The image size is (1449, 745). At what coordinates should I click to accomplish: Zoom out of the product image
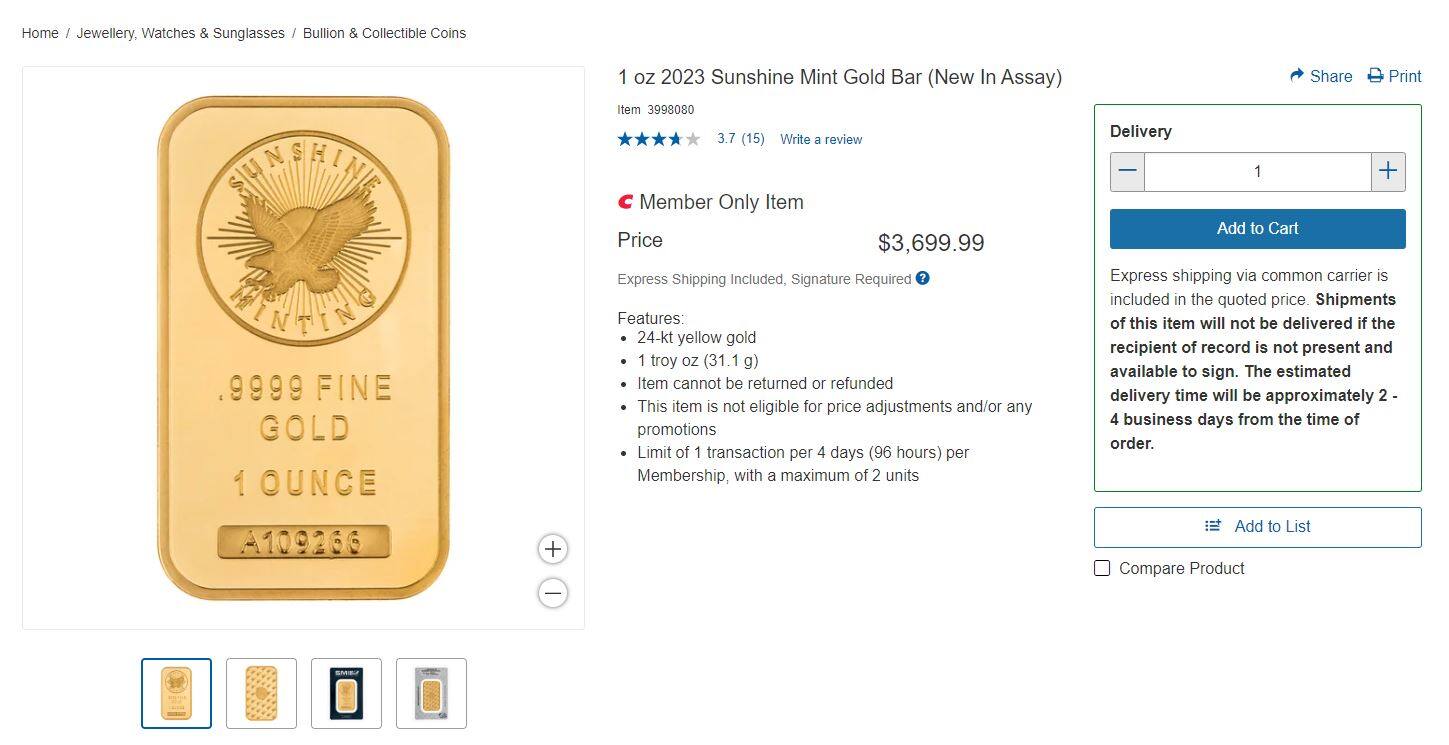[x=552, y=592]
